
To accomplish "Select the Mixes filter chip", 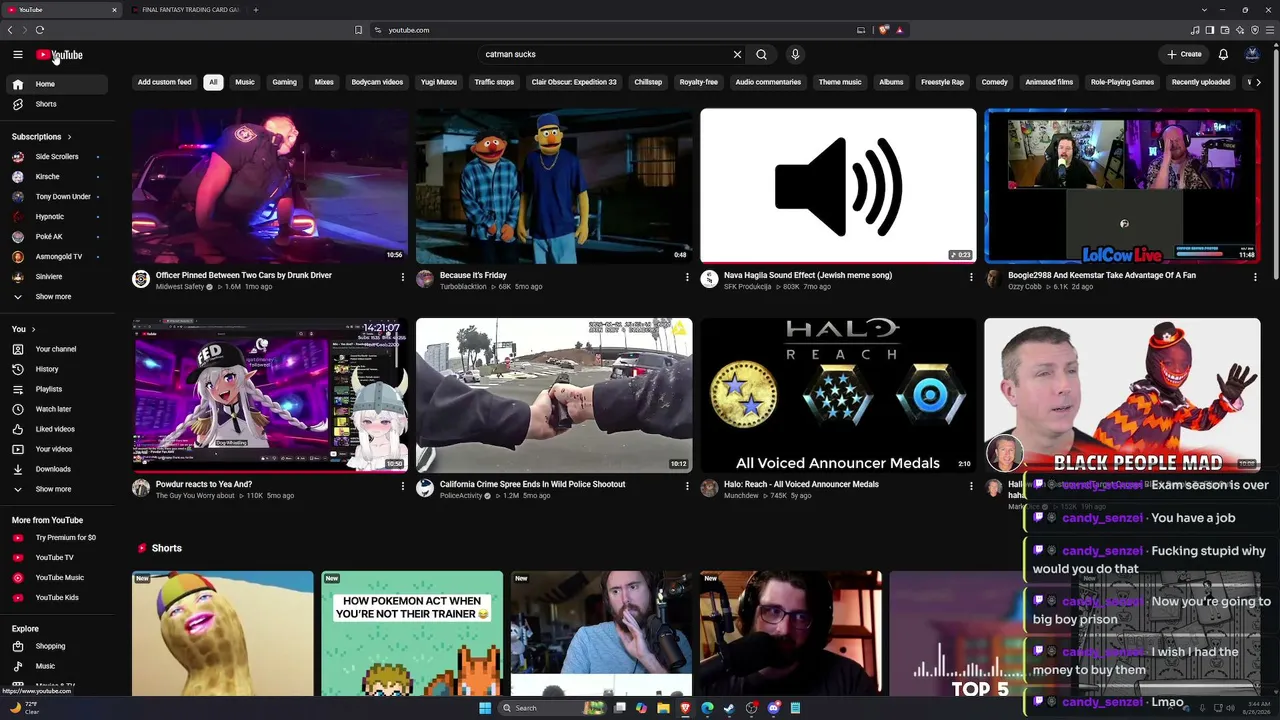I will pyautogui.click(x=324, y=82).
